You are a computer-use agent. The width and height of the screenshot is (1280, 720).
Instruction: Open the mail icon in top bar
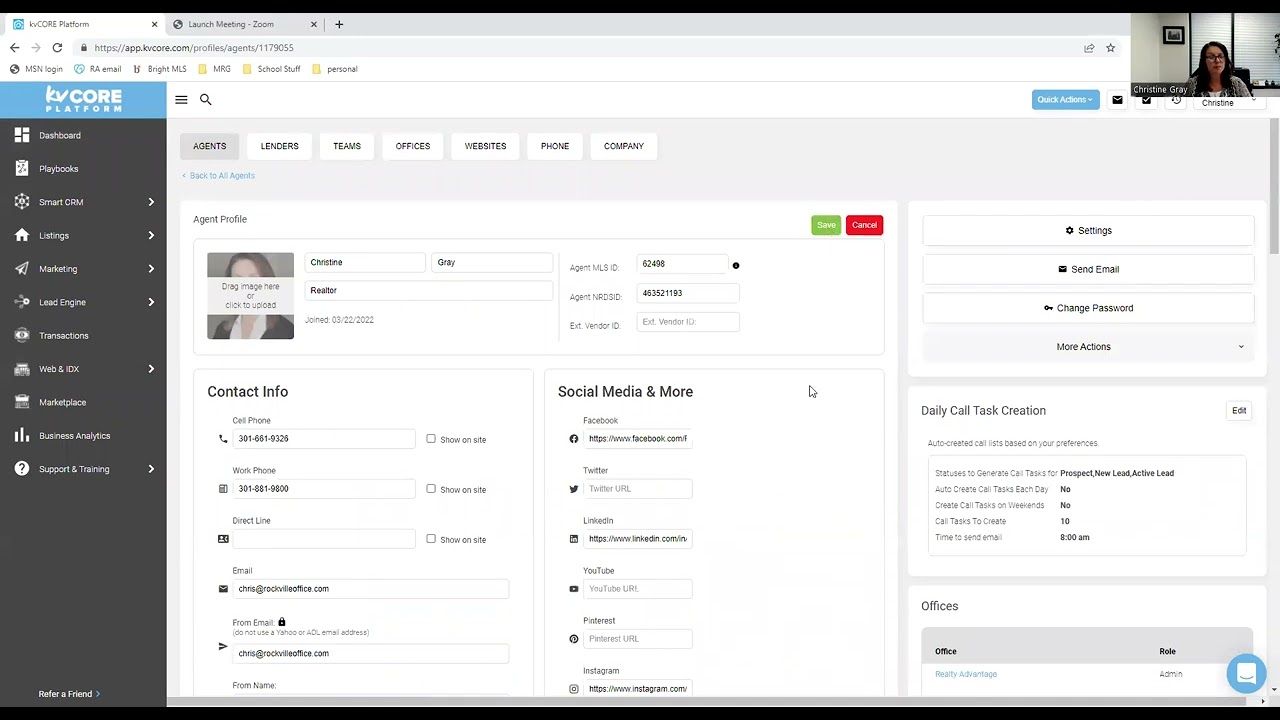tap(1117, 100)
